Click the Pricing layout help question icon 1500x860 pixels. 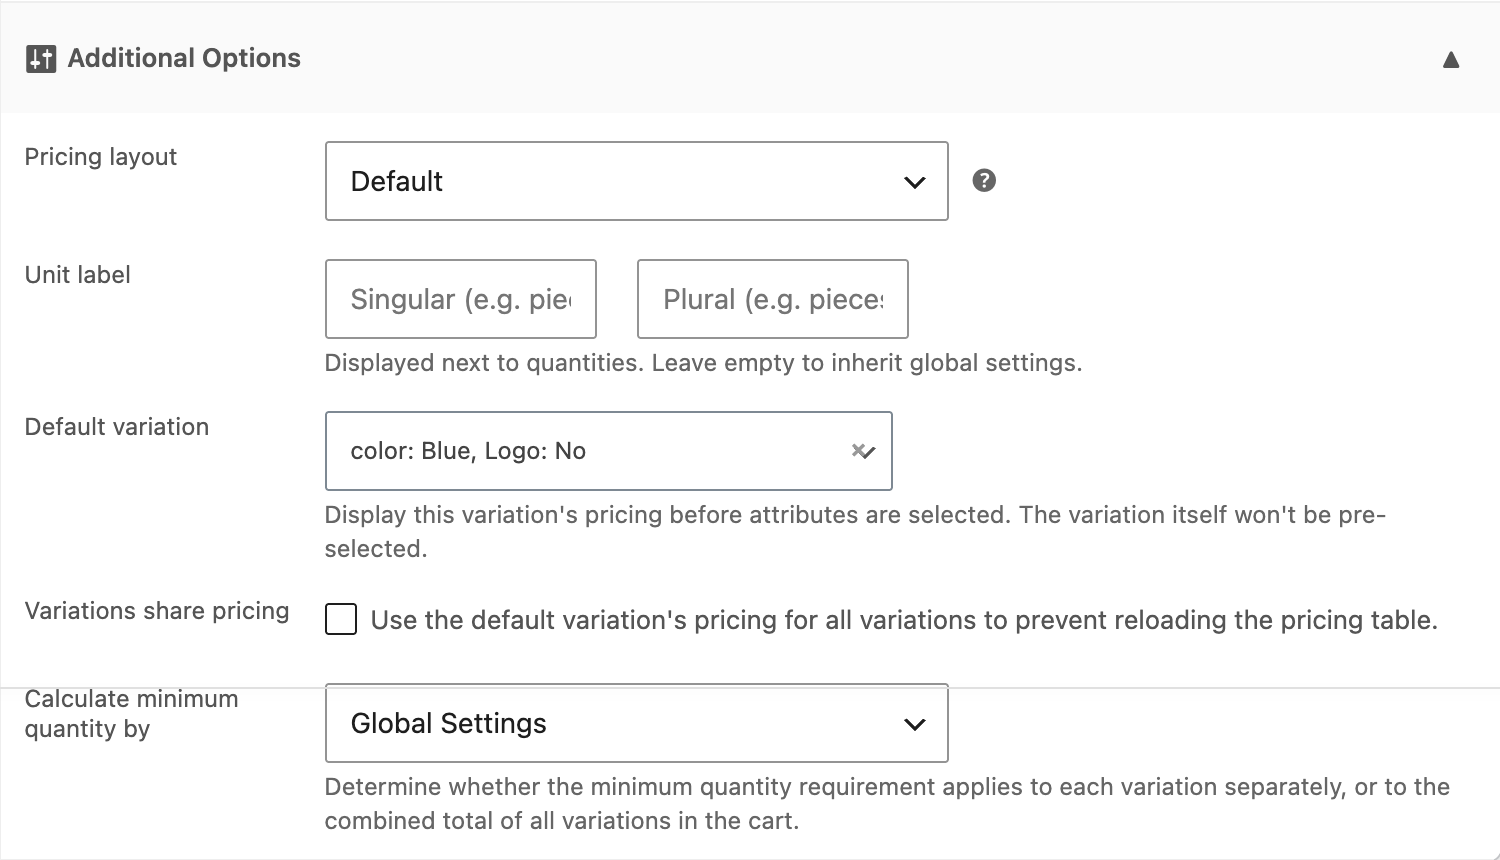(984, 180)
